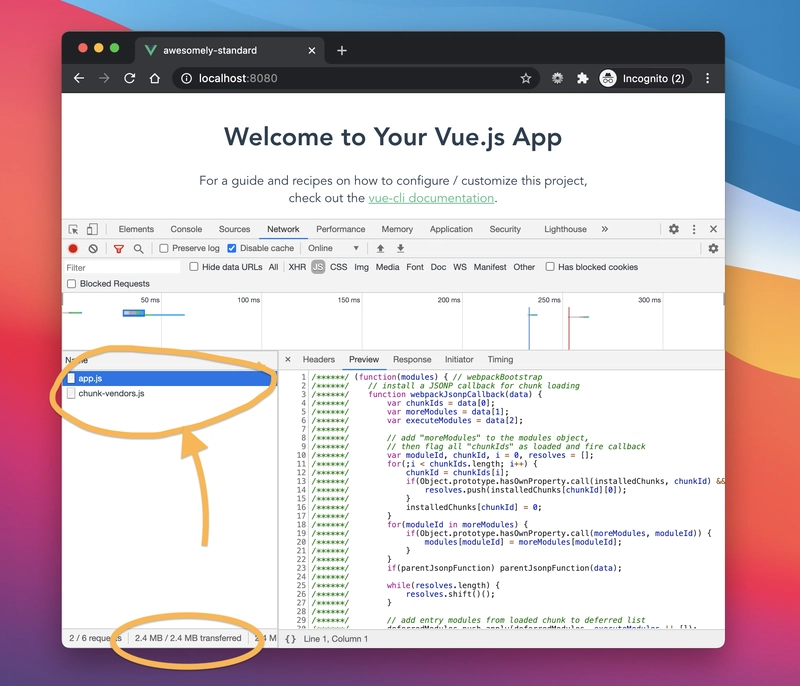
Task: Open the gear-shaped extension icon in toolbar
Action: coord(557,78)
